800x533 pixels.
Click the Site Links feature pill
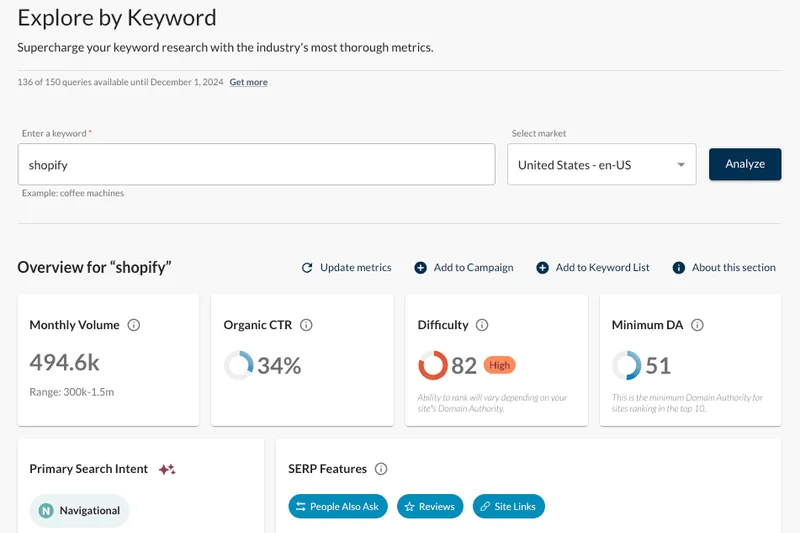point(509,506)
